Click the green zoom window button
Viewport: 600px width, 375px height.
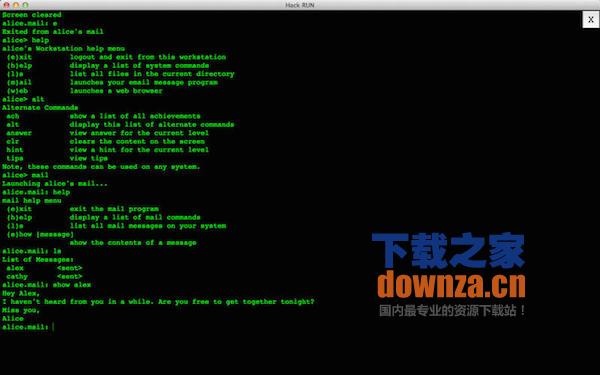pos(25,5)
